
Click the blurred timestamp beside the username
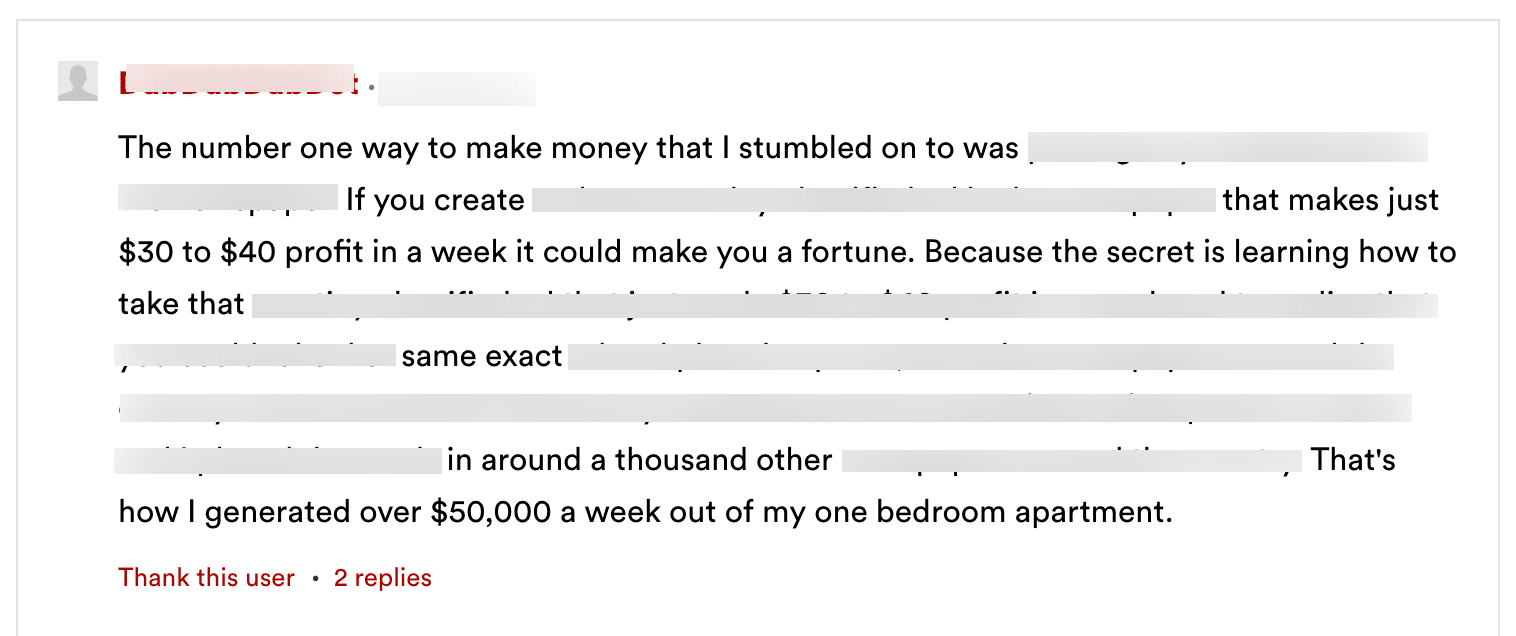point(458,88)
